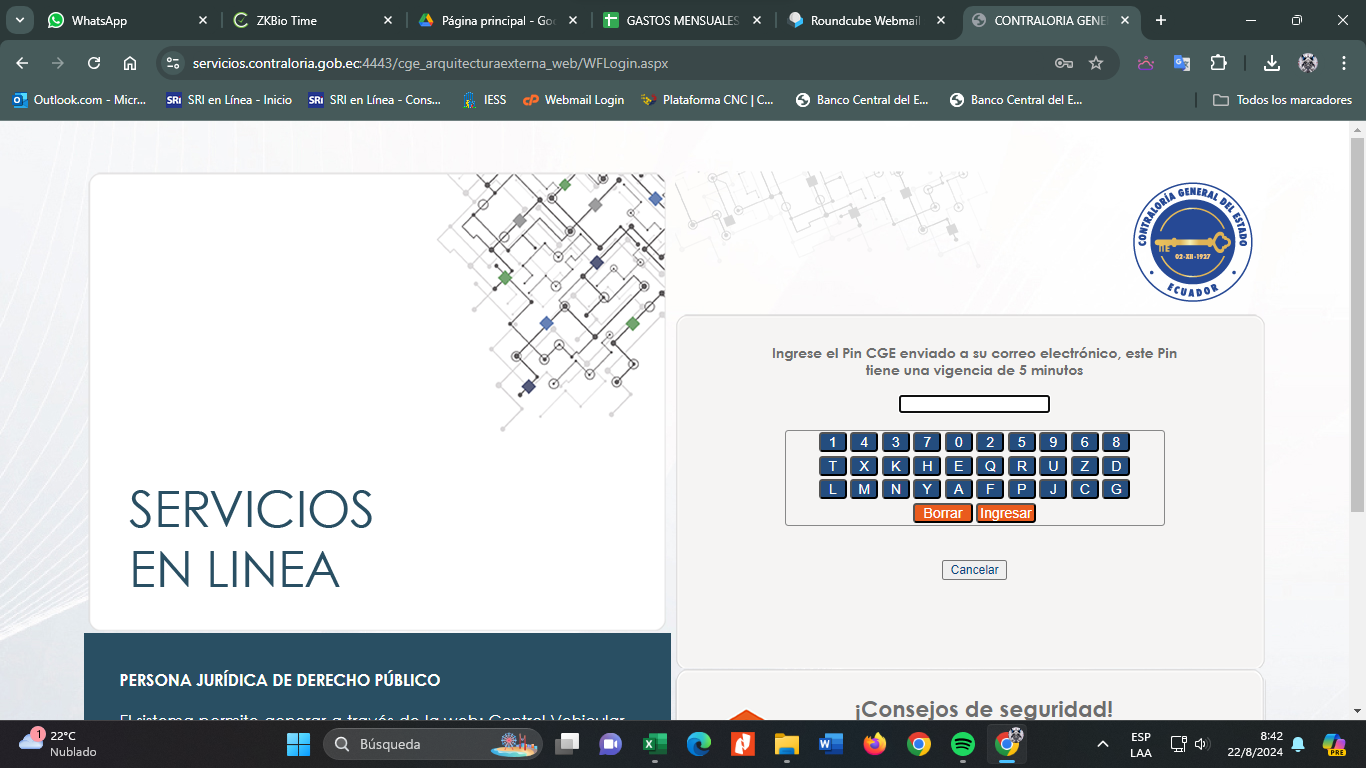The image size is (1366, 768).
Task: Open the Chrome extensions puzzle icon
Action: pos(1218,63)
